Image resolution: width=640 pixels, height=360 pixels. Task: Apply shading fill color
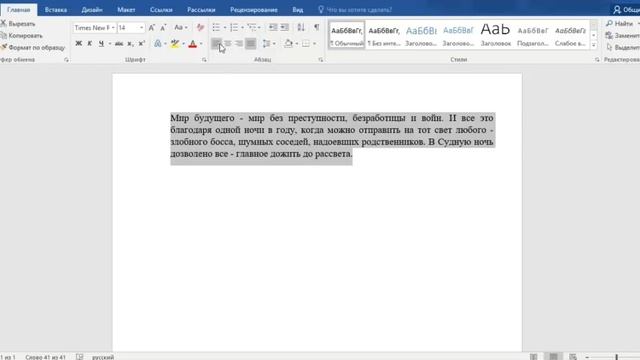point(289,43)
